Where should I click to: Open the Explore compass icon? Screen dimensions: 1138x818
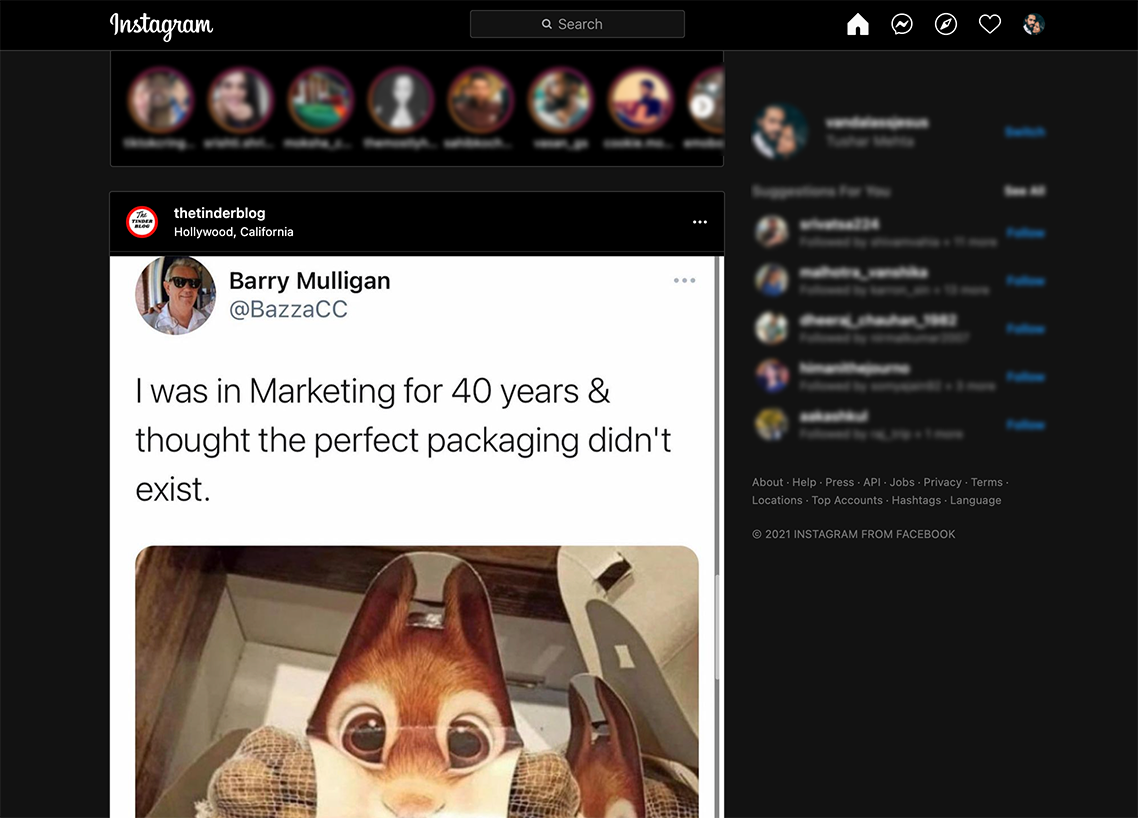tap(946, 24)
